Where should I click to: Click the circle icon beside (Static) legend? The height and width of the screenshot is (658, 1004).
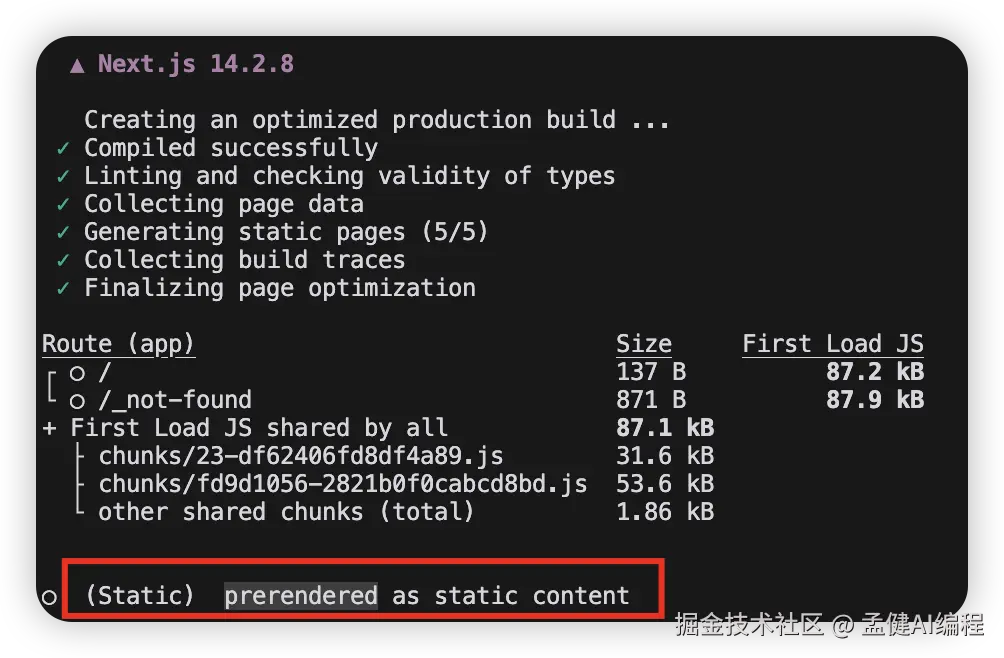tap(49, 597)
